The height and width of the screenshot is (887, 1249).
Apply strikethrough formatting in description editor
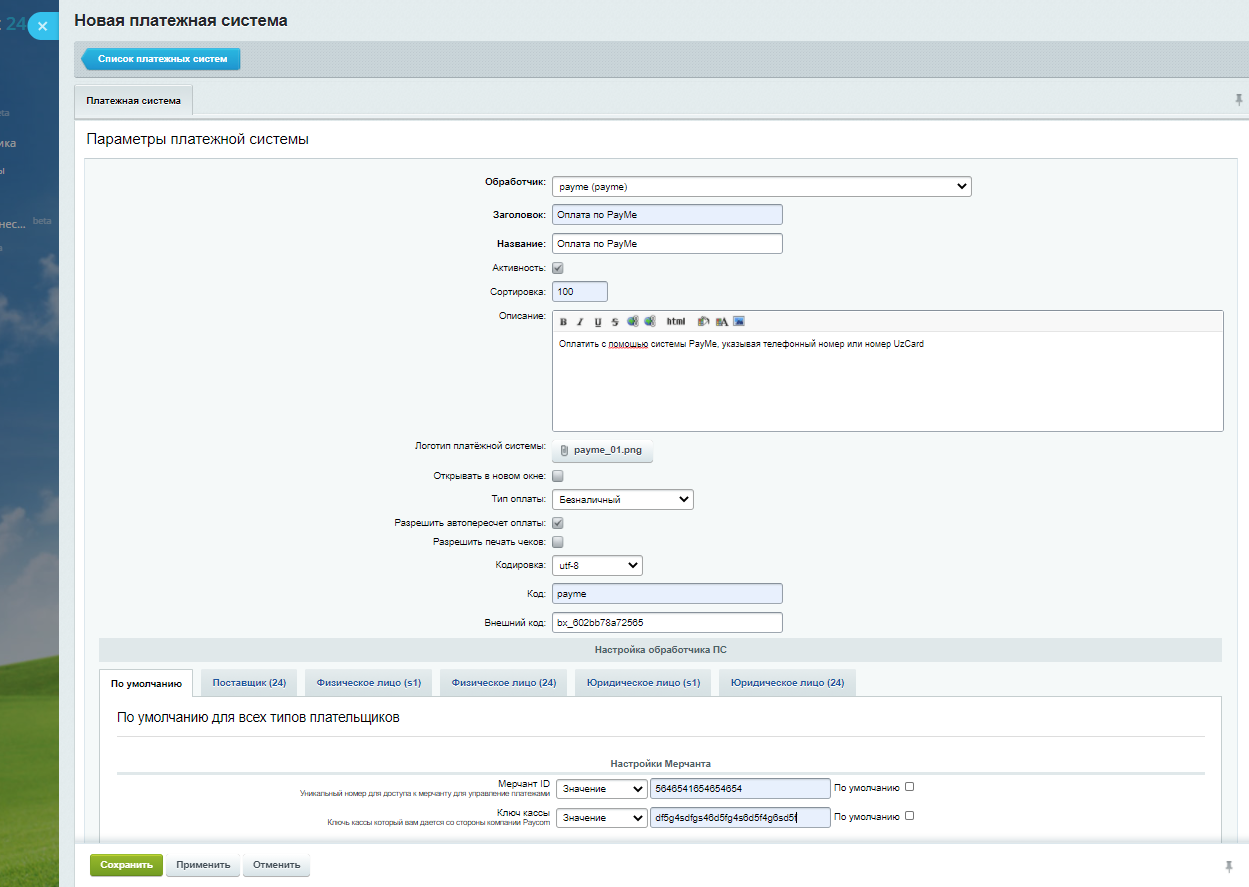[x=615, y=322]
